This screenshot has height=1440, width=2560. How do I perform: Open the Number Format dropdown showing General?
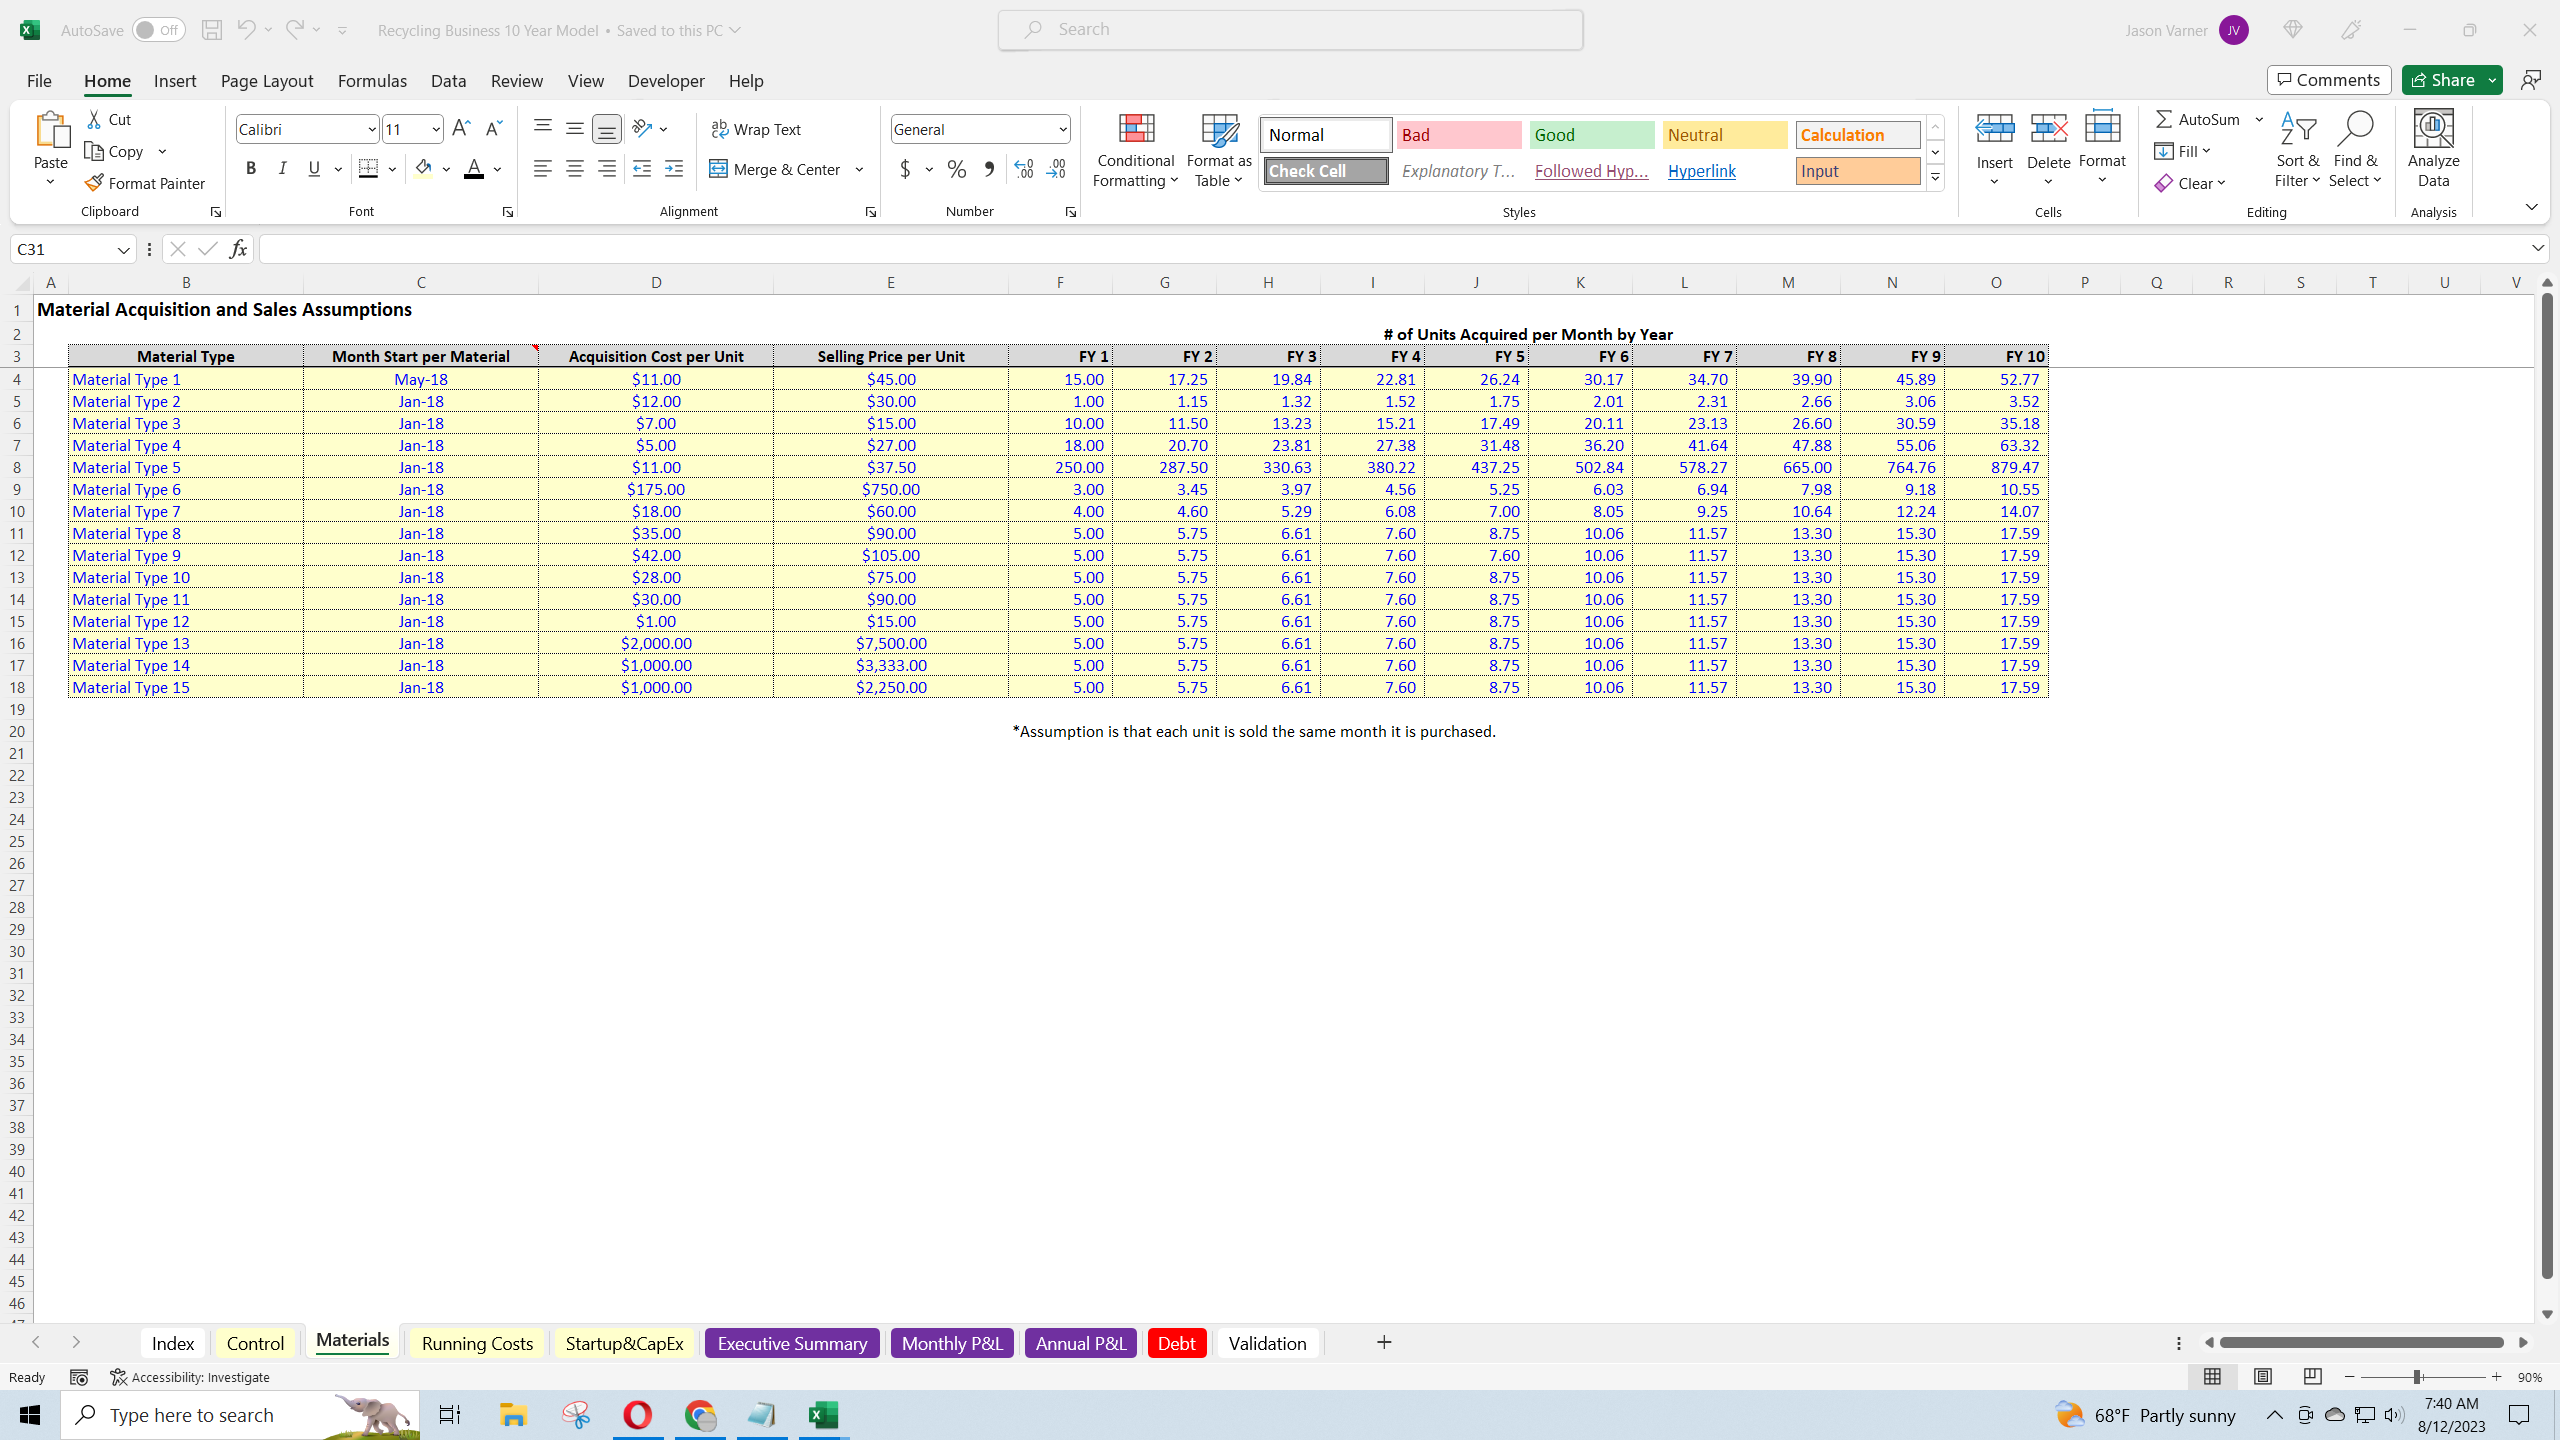[x=1062, y=129]
